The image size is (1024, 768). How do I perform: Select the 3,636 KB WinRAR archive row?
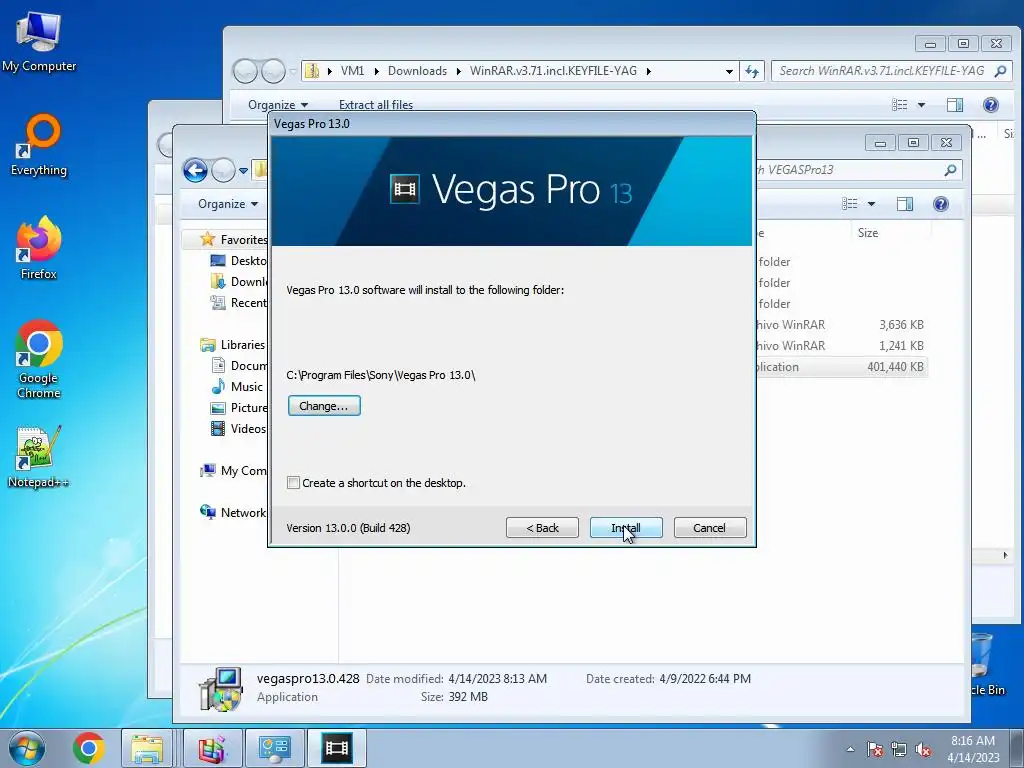point(842,325)
